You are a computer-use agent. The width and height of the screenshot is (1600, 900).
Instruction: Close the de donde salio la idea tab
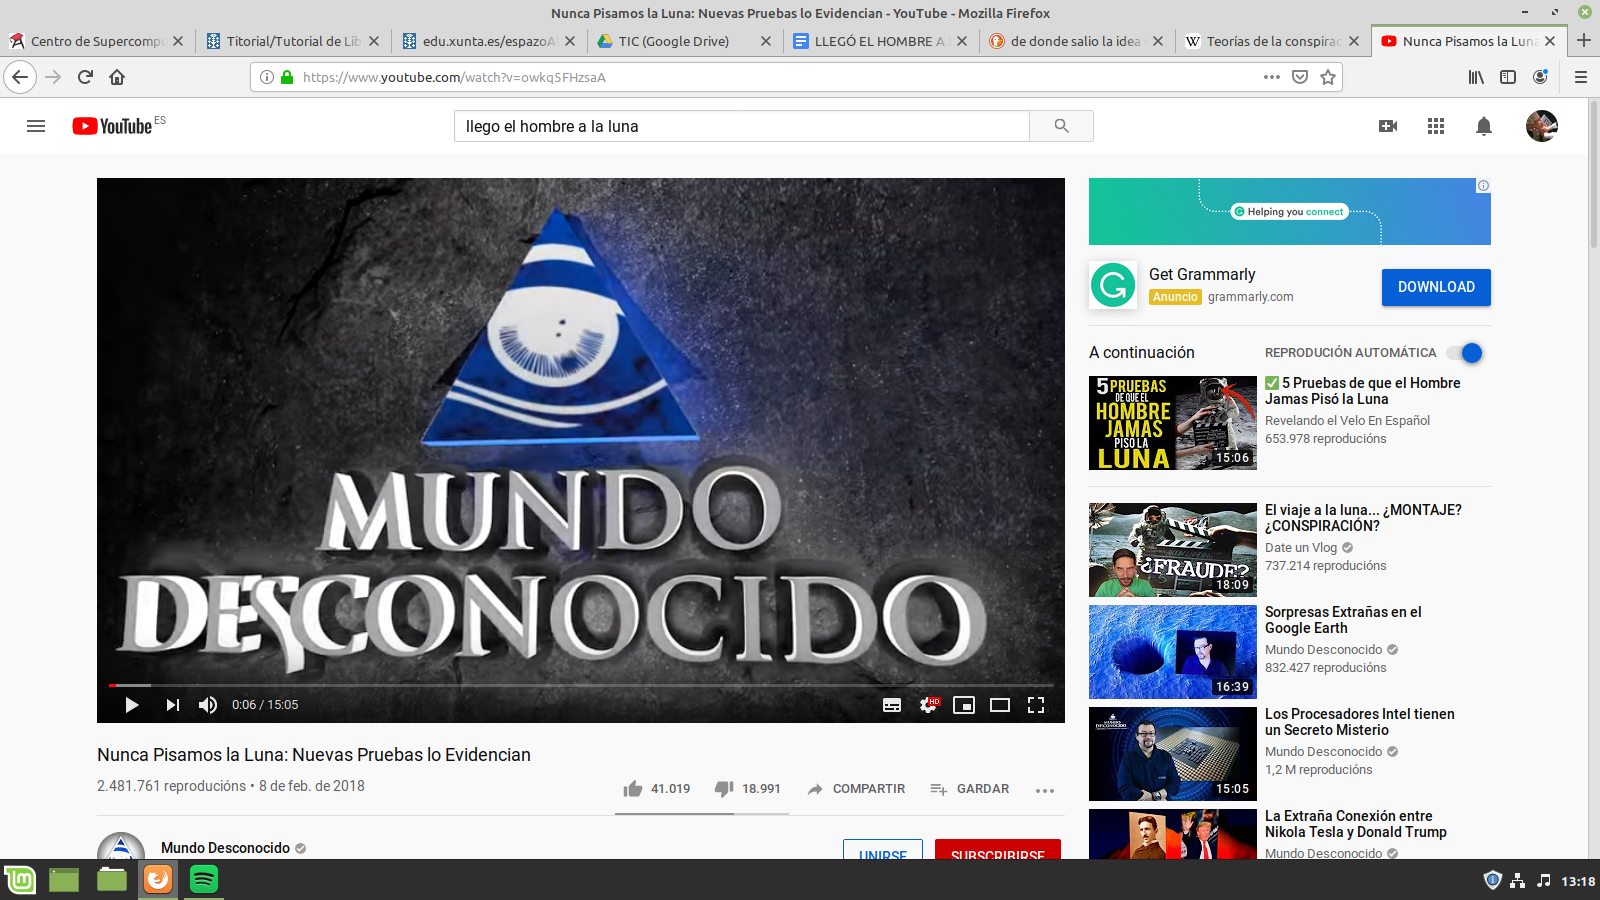click(1157, 41)
